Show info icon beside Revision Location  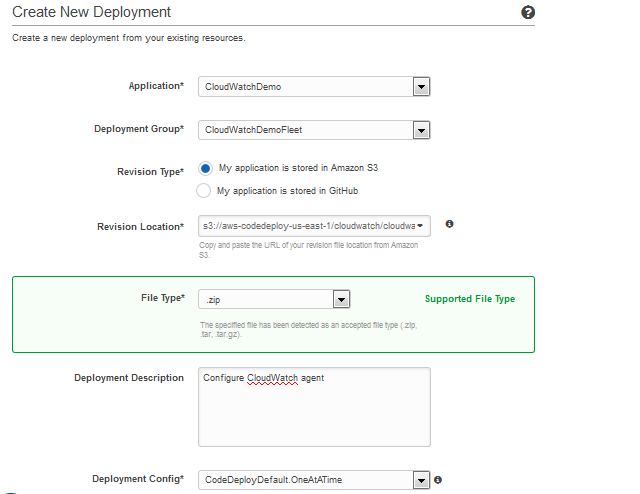449,224
